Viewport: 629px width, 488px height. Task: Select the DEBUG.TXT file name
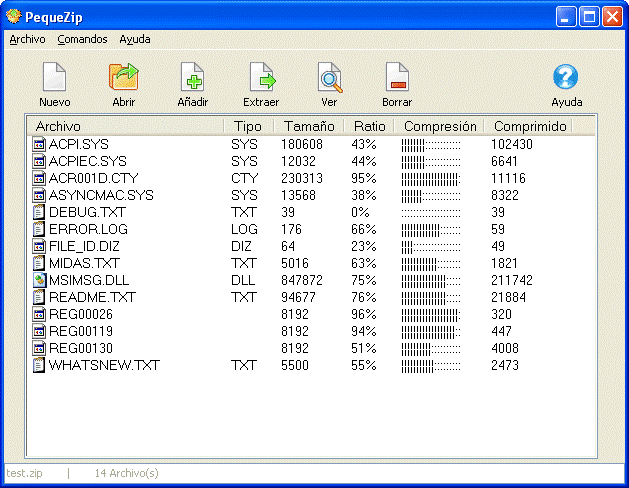point(87,212)
